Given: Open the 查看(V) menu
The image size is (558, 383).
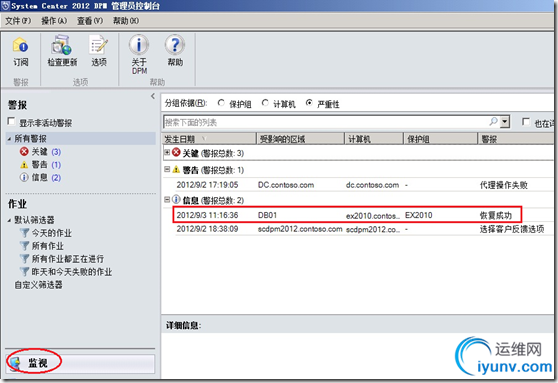Looking at the screenshot, I should click(90, 21).
